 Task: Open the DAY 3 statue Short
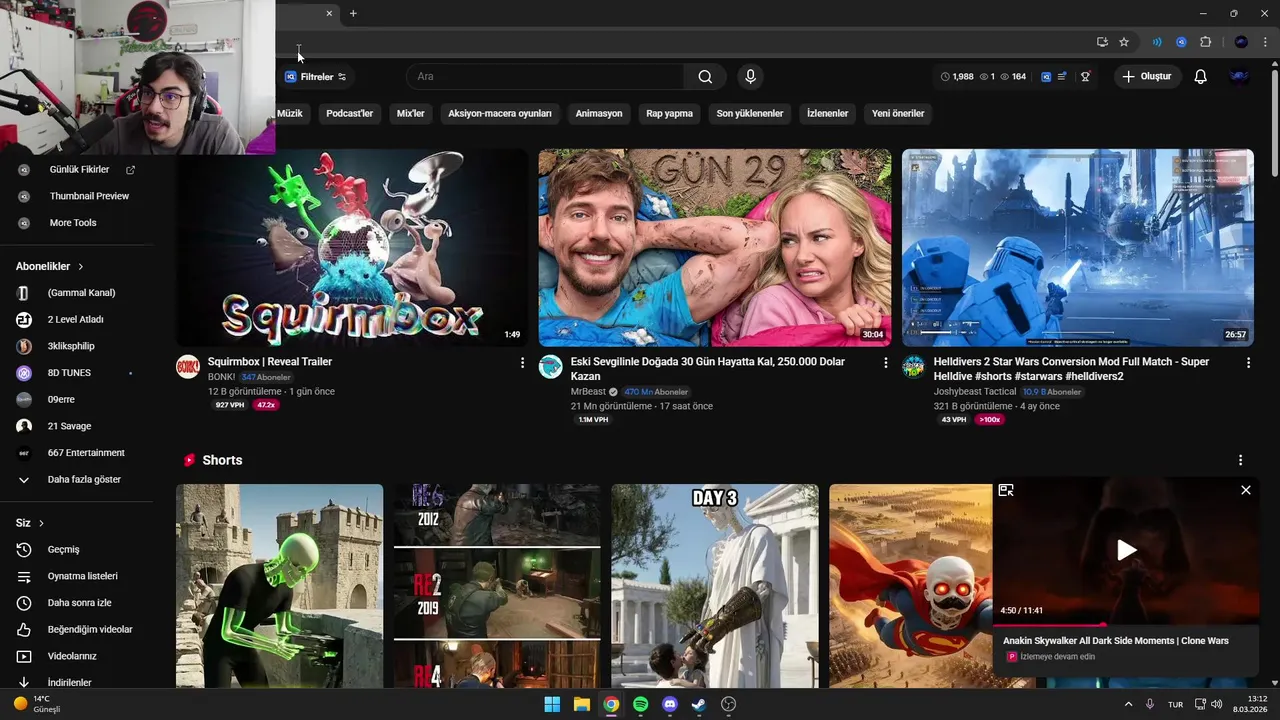(715, 586)
